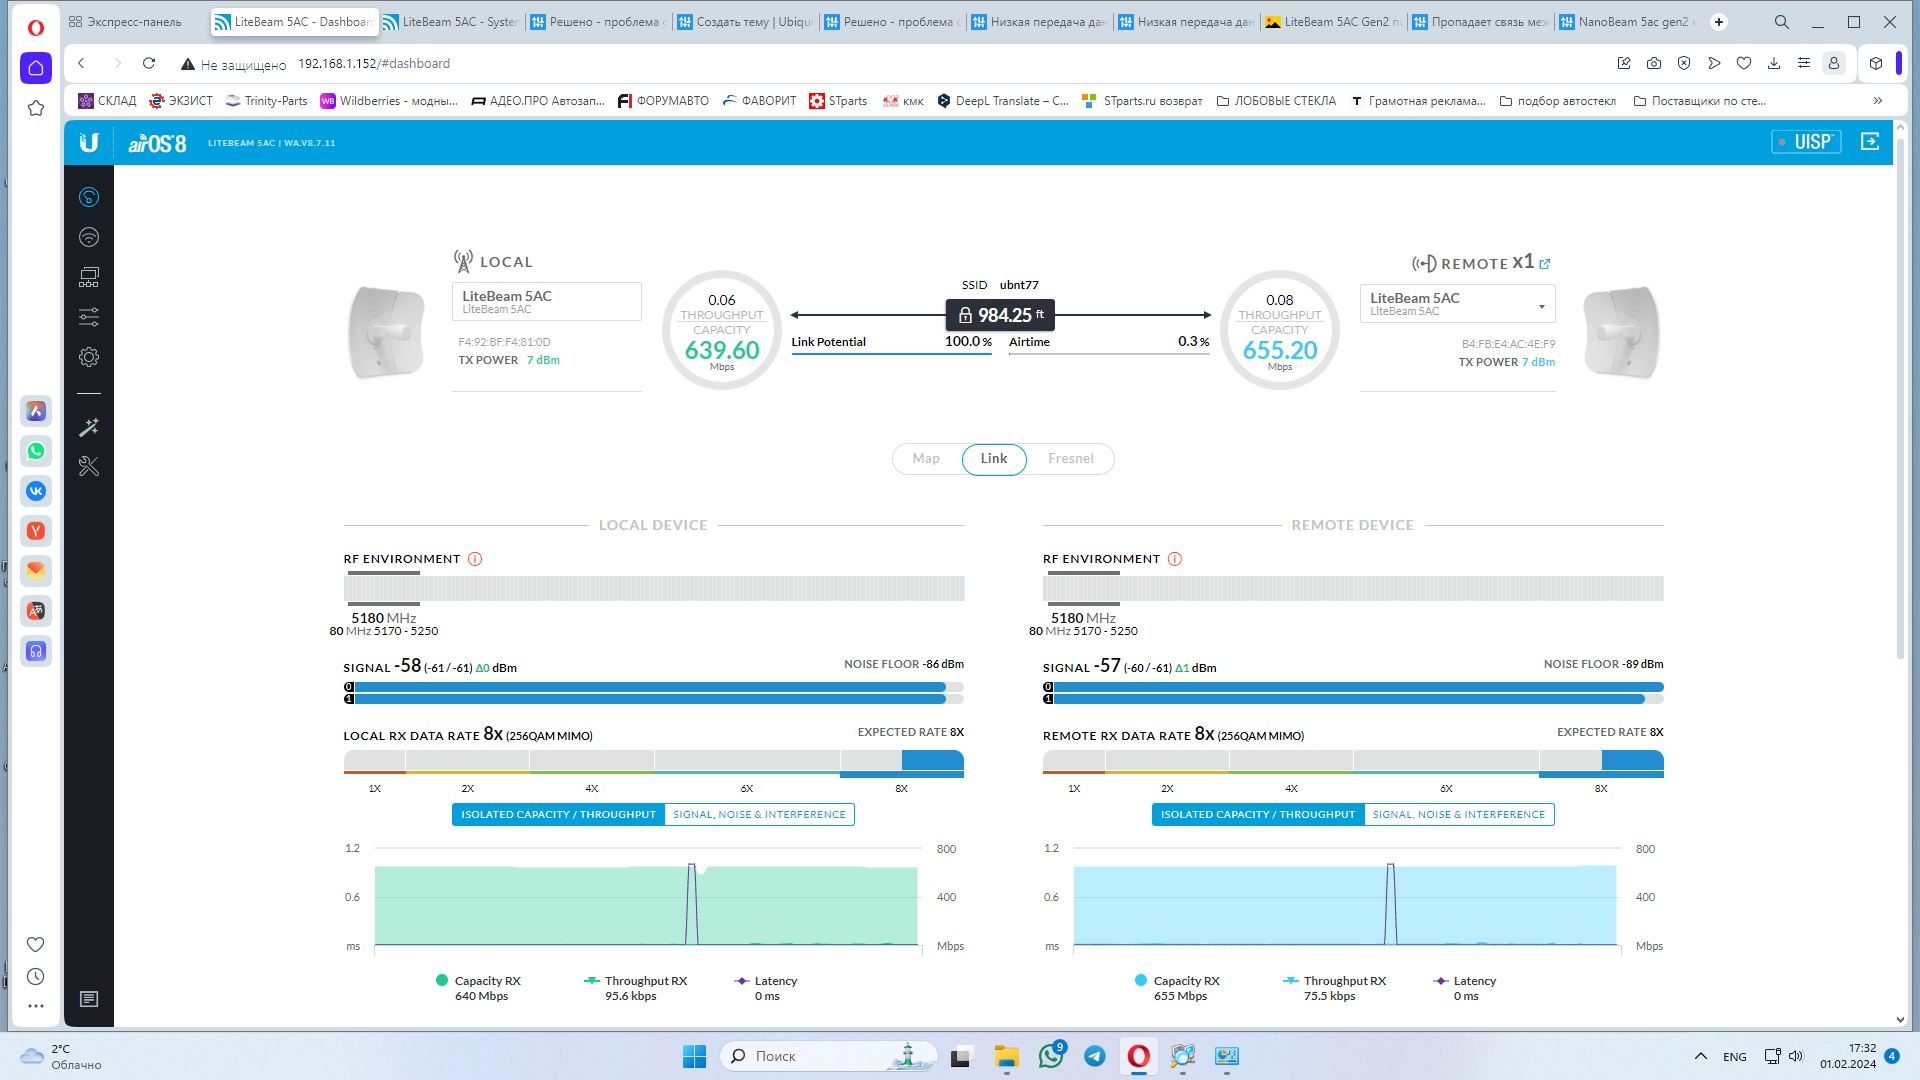Click the Ubiquiti U logo
The width and height of the screenshot is (1920, 1080).
click(x=89, y=143)
